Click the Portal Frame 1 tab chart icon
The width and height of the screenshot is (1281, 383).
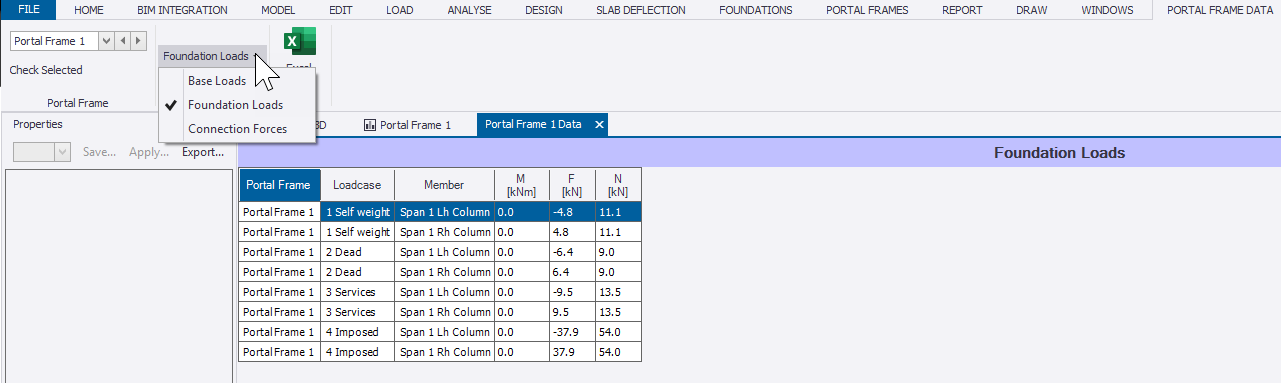coord(370,125)
